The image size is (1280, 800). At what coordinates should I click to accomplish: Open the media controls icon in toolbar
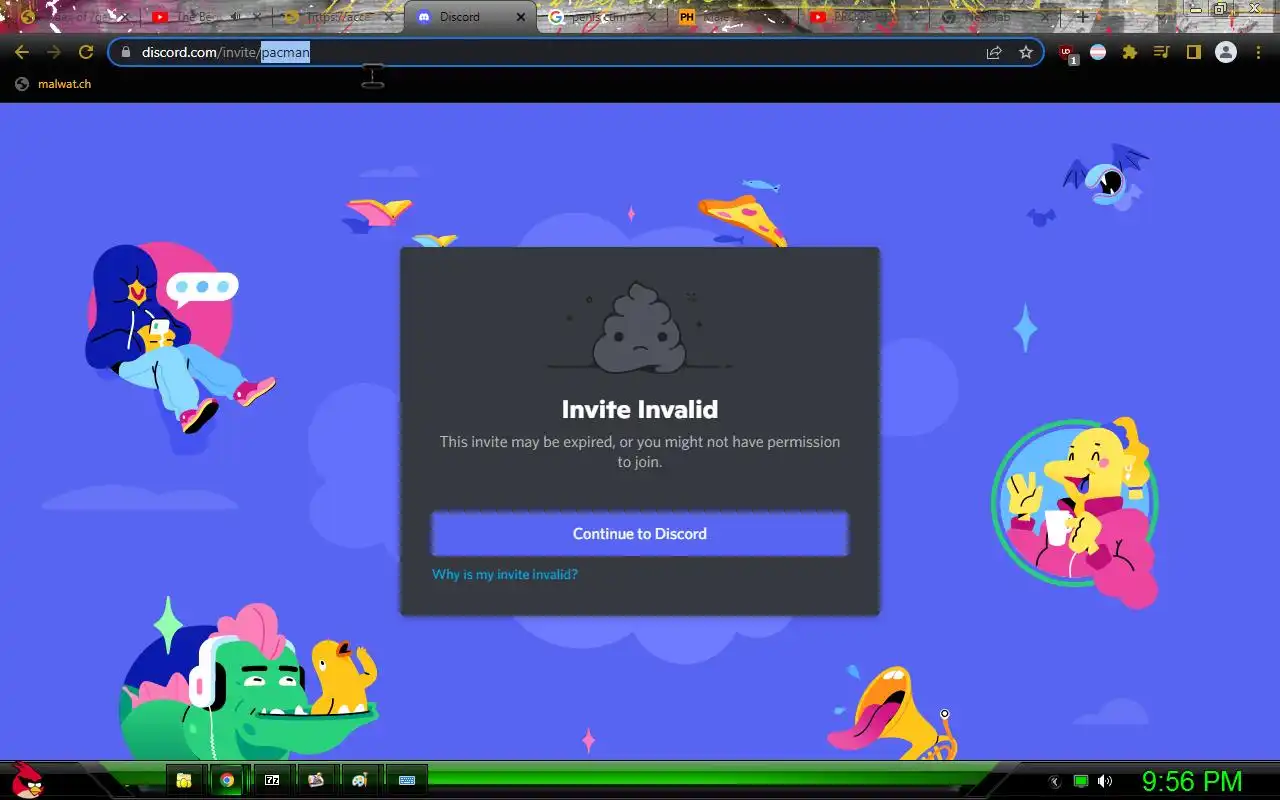pyautogui.click(x=1161, y=52)
